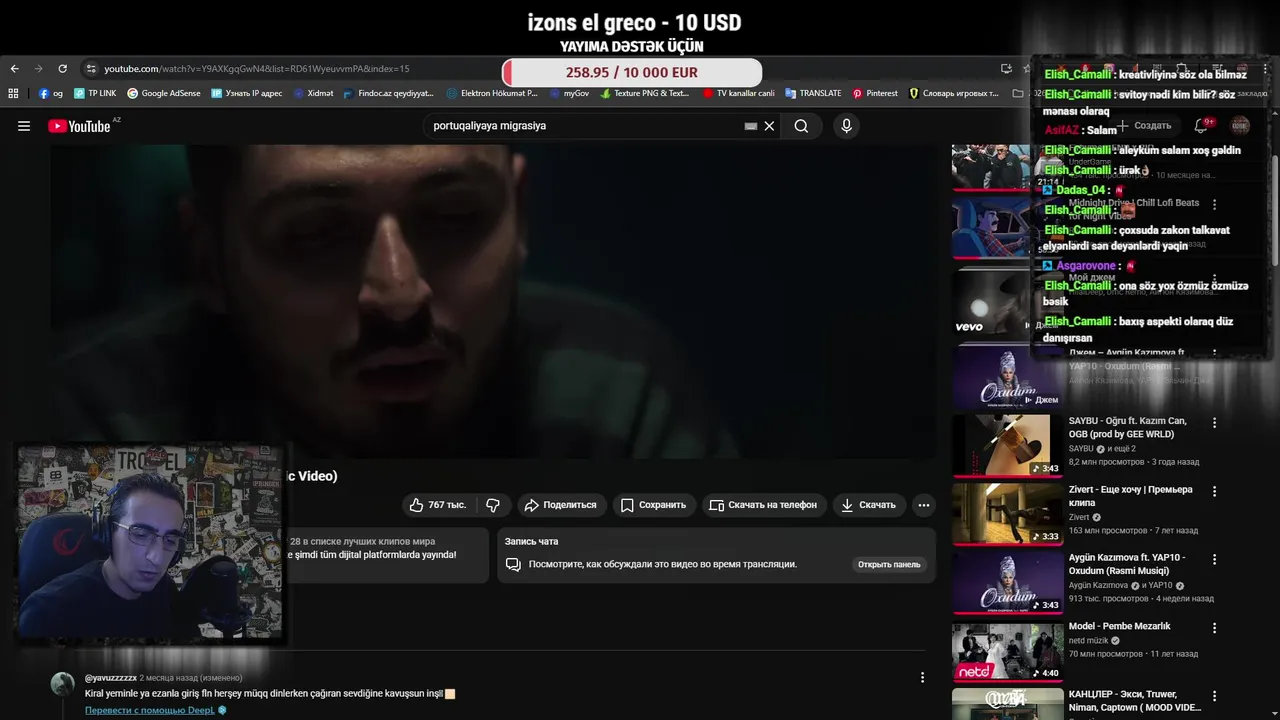Screen dimensions: 1280x720
Task: Open the TV kanallar canli bookmark
Action: (739, 93)
